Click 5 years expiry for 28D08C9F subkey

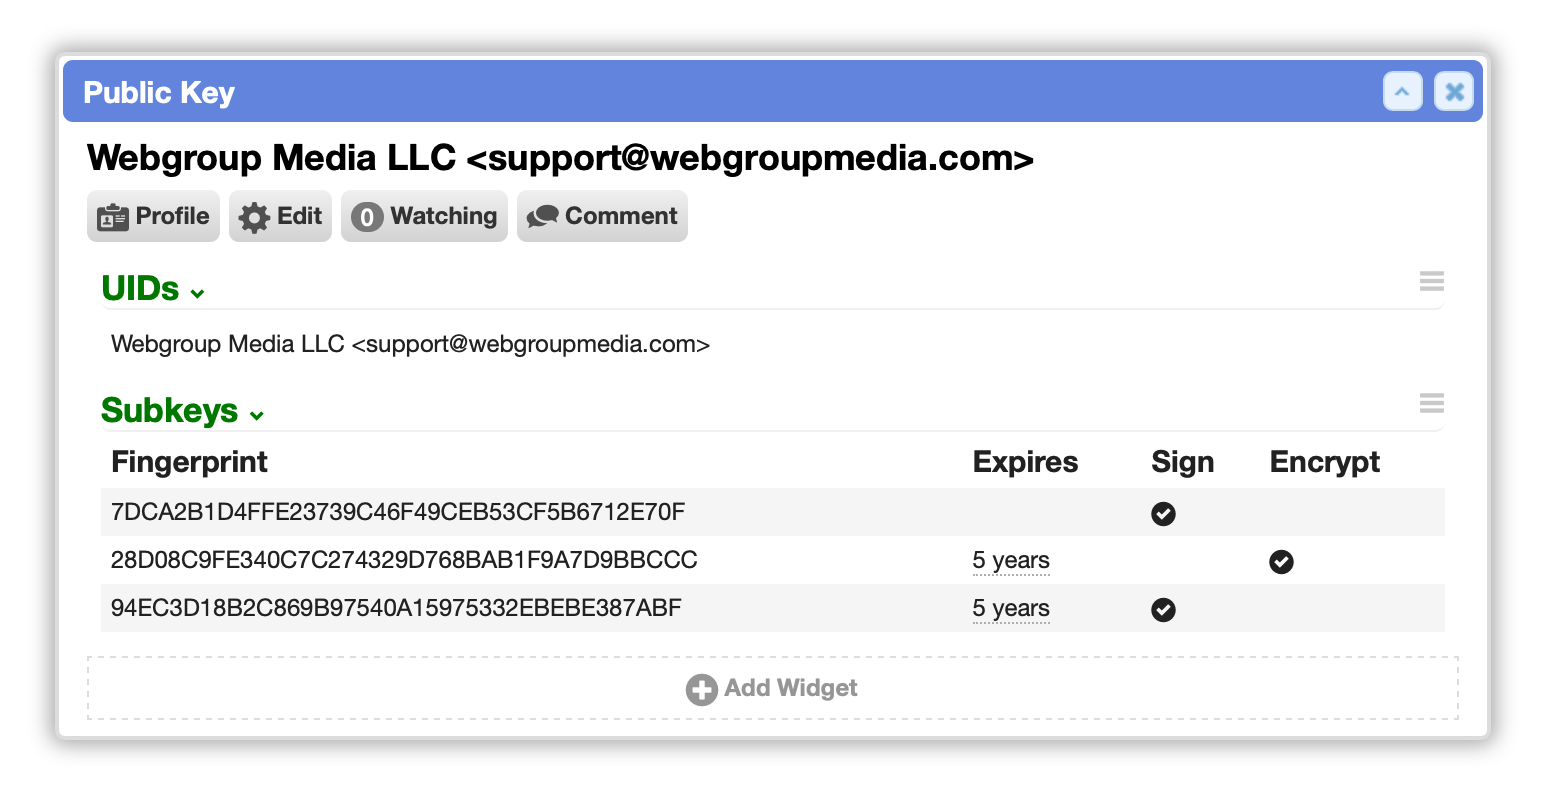click(1011, 561)
